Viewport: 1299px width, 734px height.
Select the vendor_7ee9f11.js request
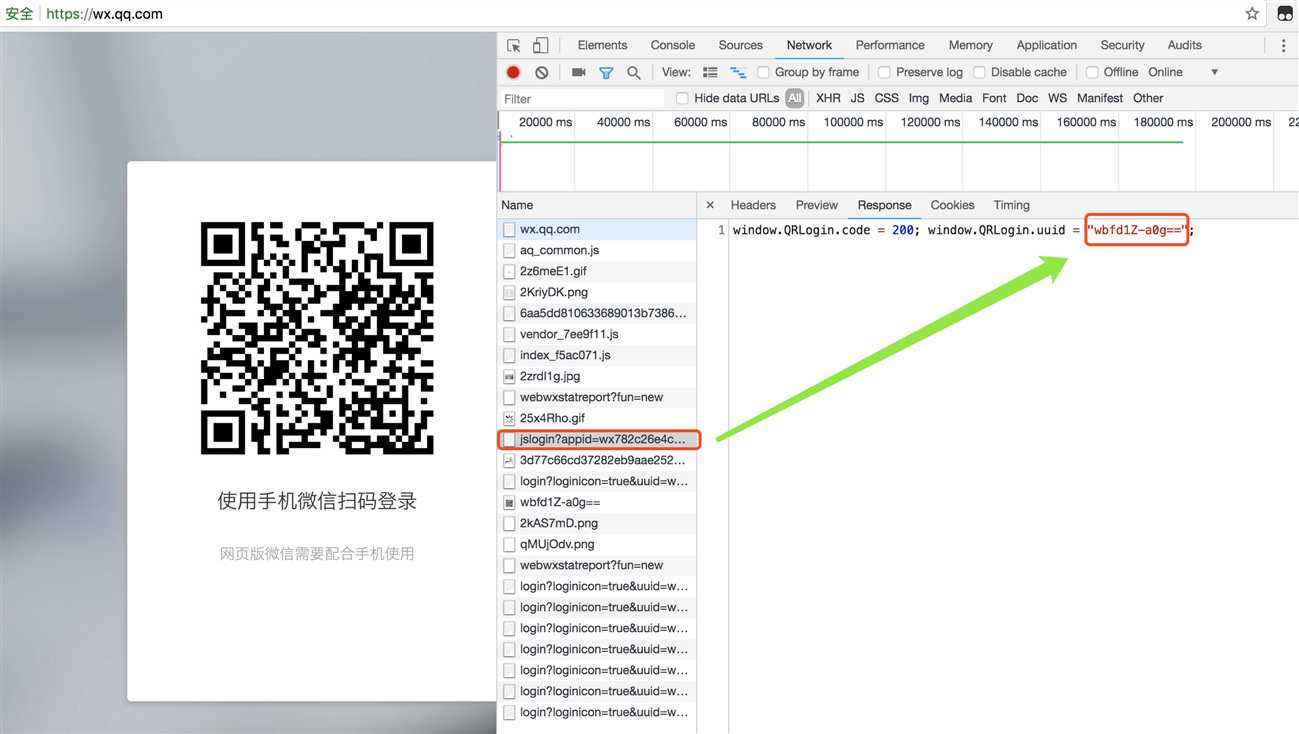(597, 334)
